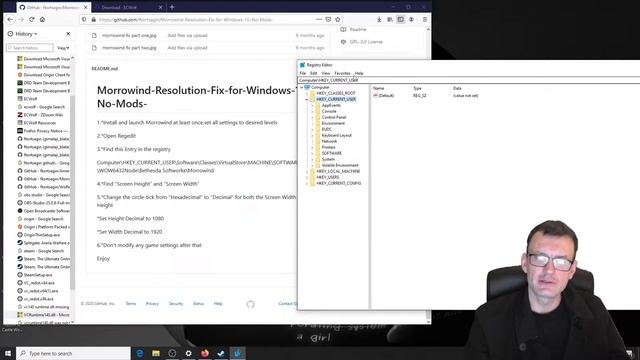Select the Keyboard Layout registry key
This screenshot has width=640, height=360.
[336, 135]
